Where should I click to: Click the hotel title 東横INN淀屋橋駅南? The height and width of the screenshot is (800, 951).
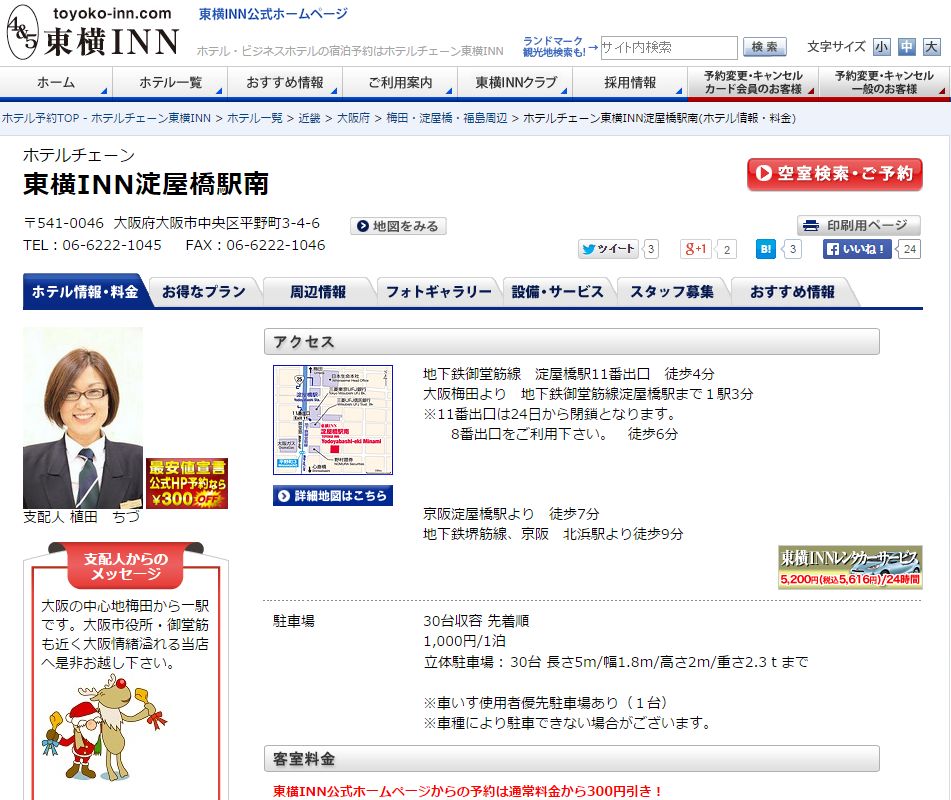pyautogui.click(x=146, y=184)
